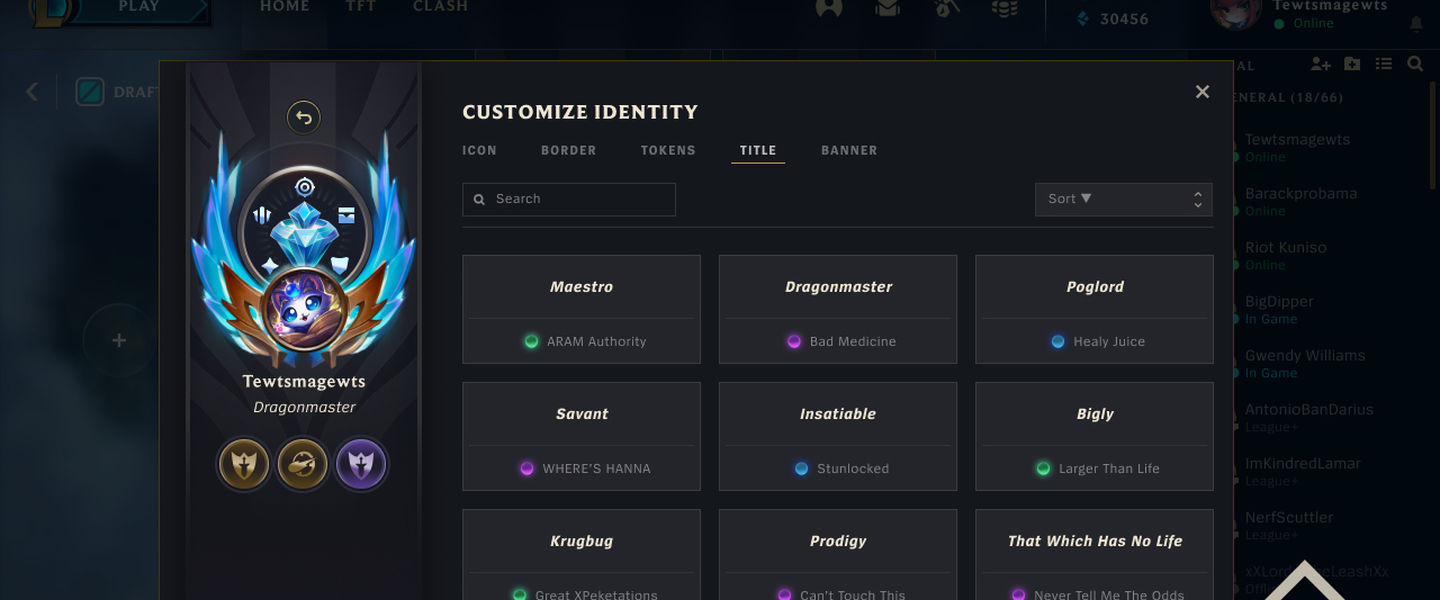Choose the Poglord title card
This screenshot has height=600, width=1440.
tap(1095, 309)
